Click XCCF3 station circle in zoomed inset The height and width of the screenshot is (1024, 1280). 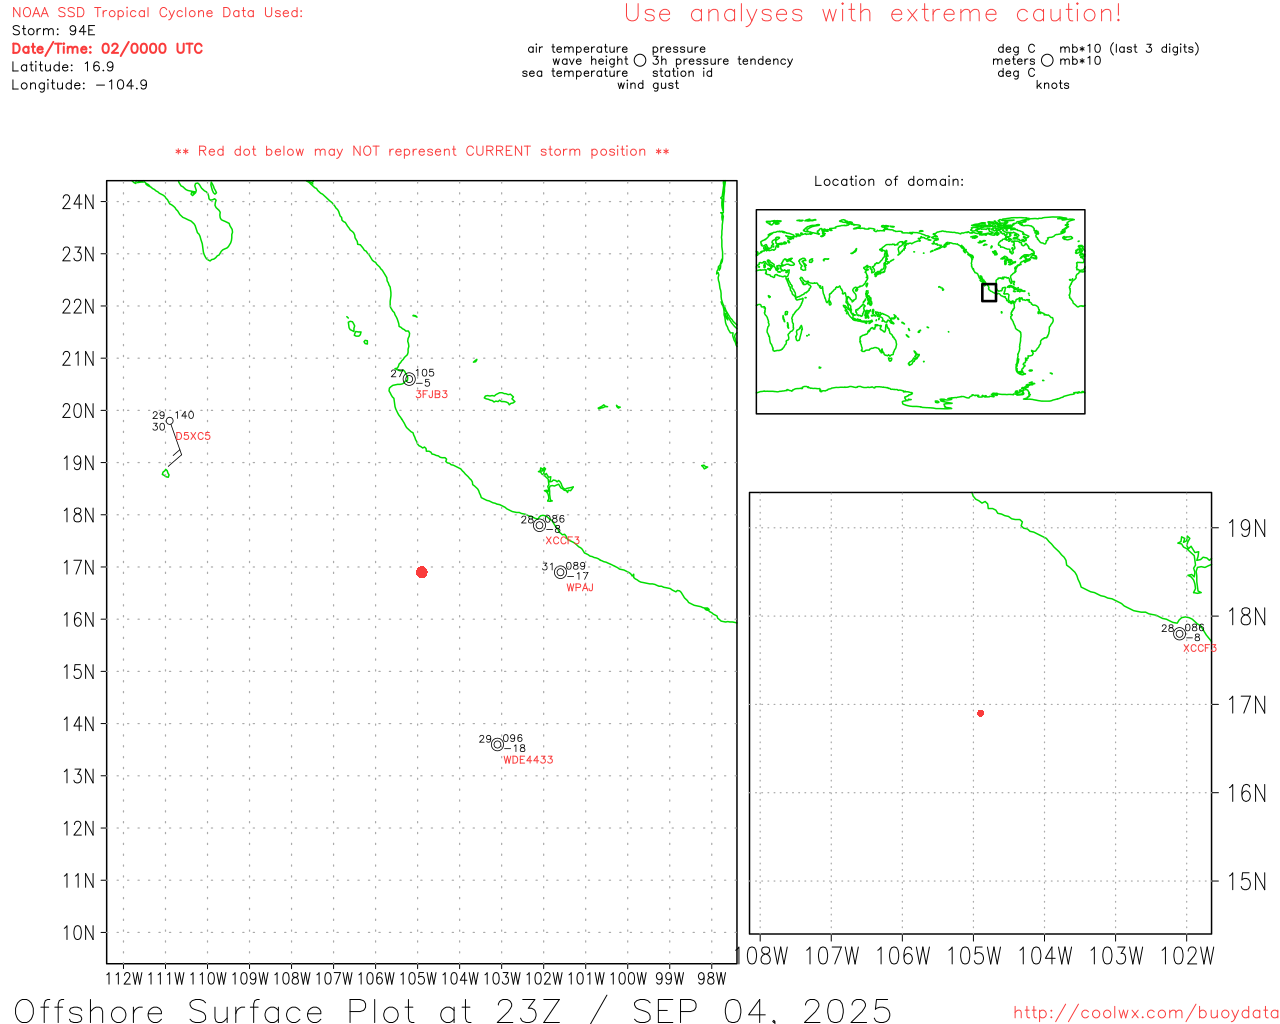(x=1180, y=633)
